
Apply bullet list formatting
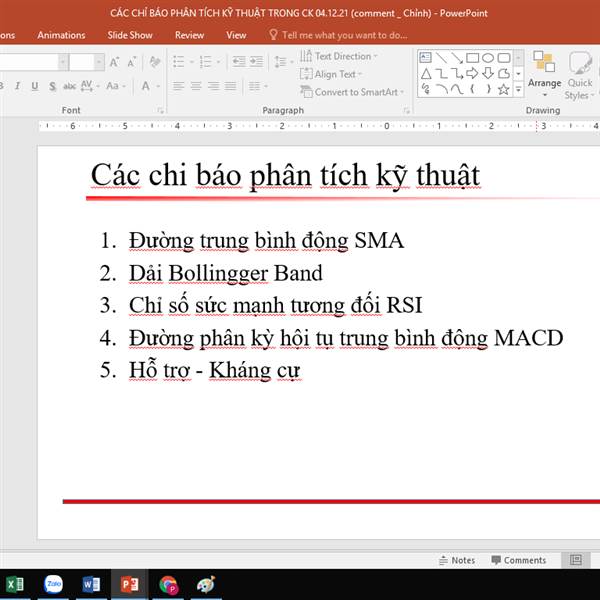179,62
